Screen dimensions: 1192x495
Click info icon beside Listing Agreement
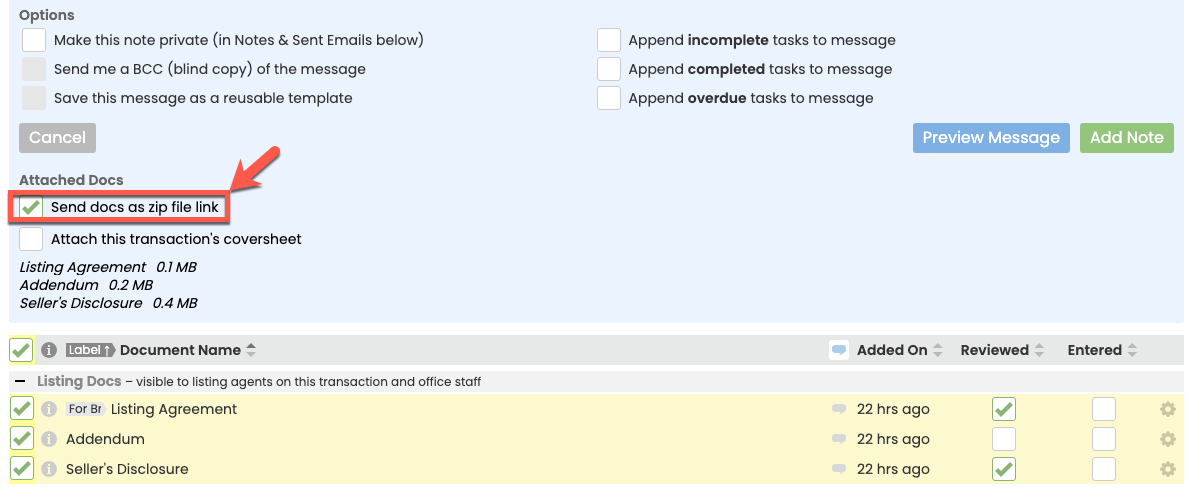point(49,409)
